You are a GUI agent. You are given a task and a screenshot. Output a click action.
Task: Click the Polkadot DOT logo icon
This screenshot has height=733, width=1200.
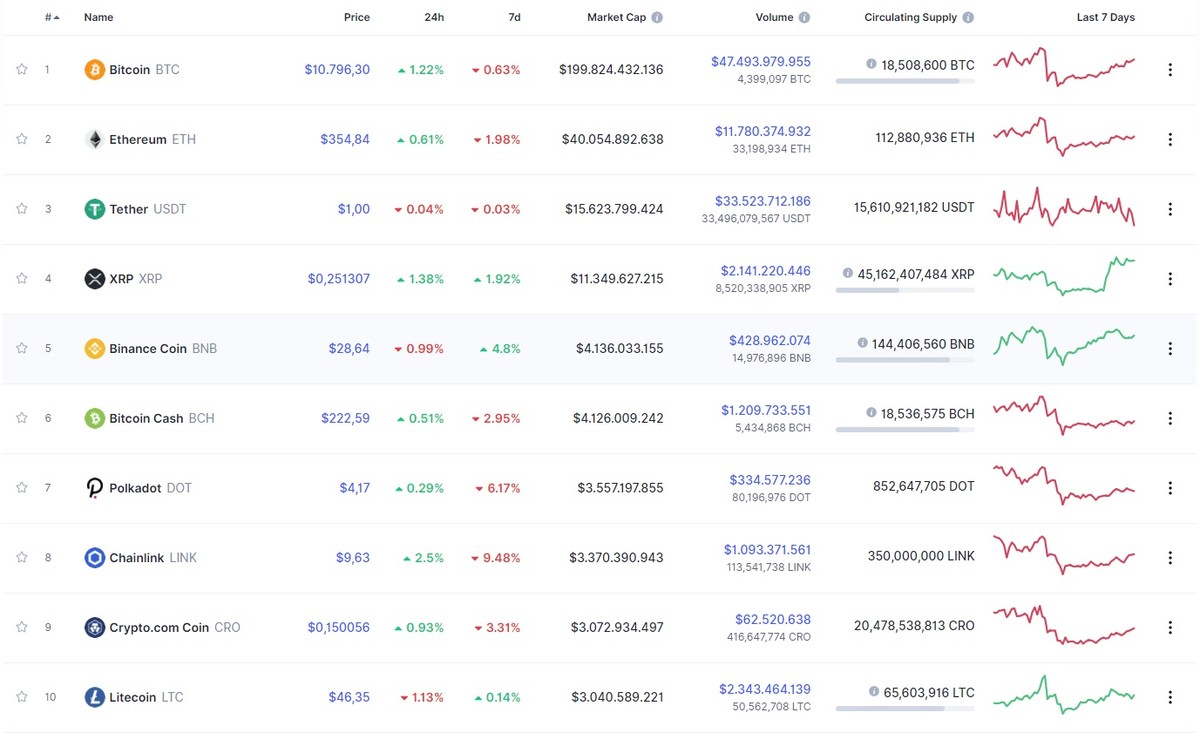coord(95,487)
